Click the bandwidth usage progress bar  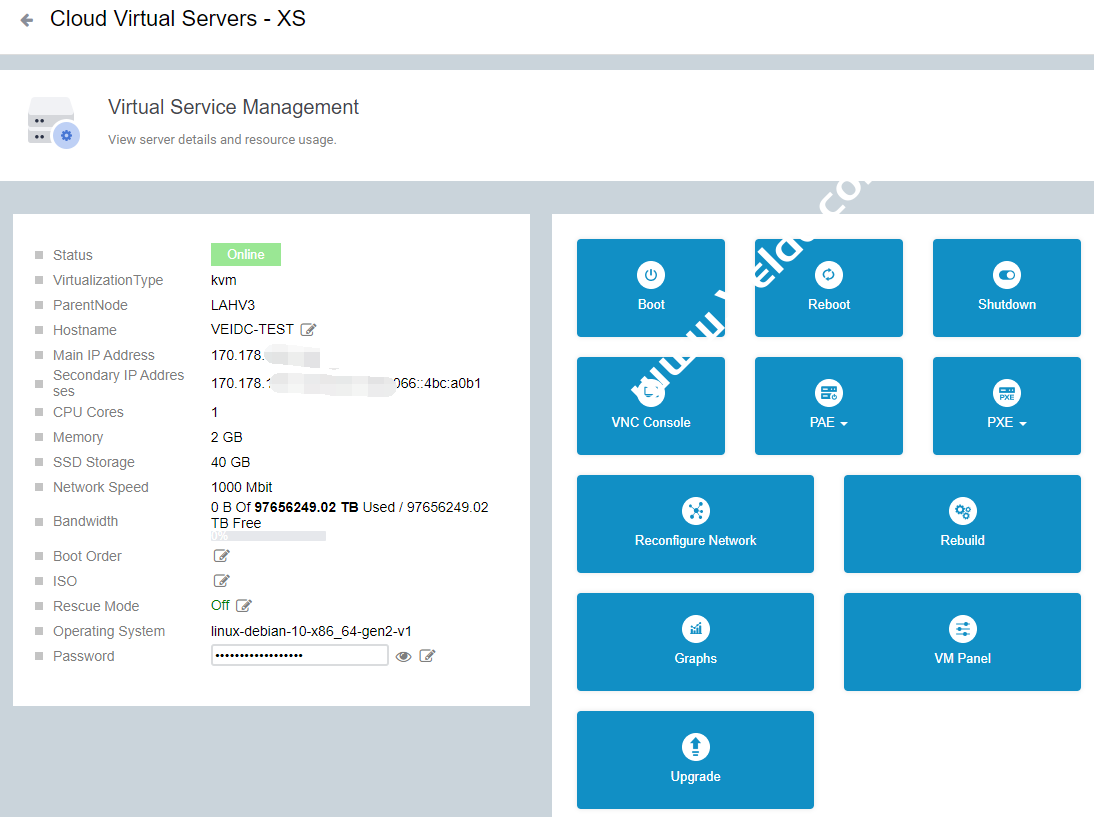click(x=268, y=536)
